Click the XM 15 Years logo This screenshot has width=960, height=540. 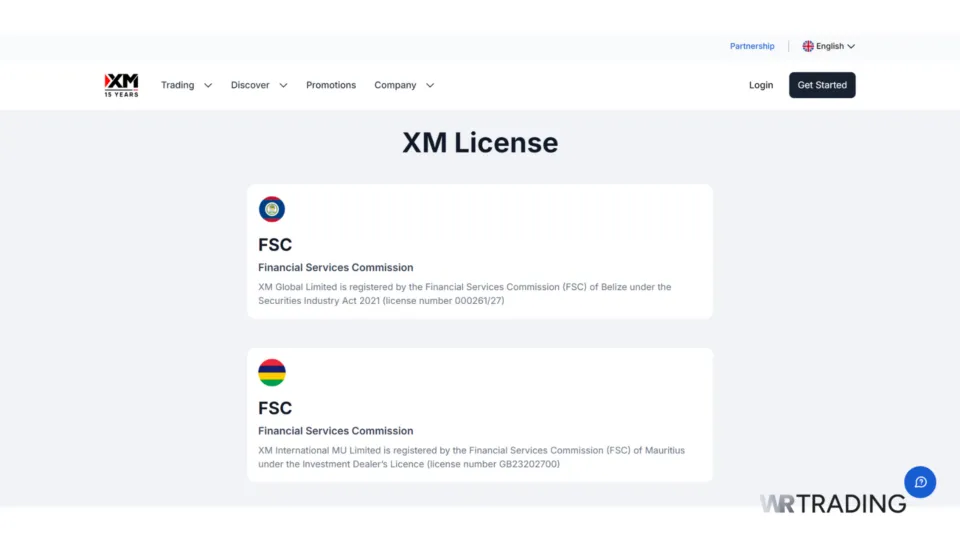pyautogui.click(x=121, y=85)
